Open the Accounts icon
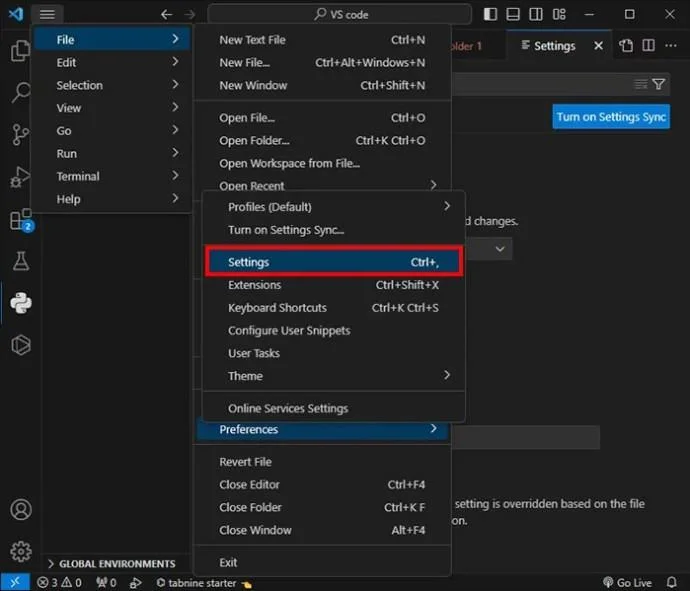 21,510
